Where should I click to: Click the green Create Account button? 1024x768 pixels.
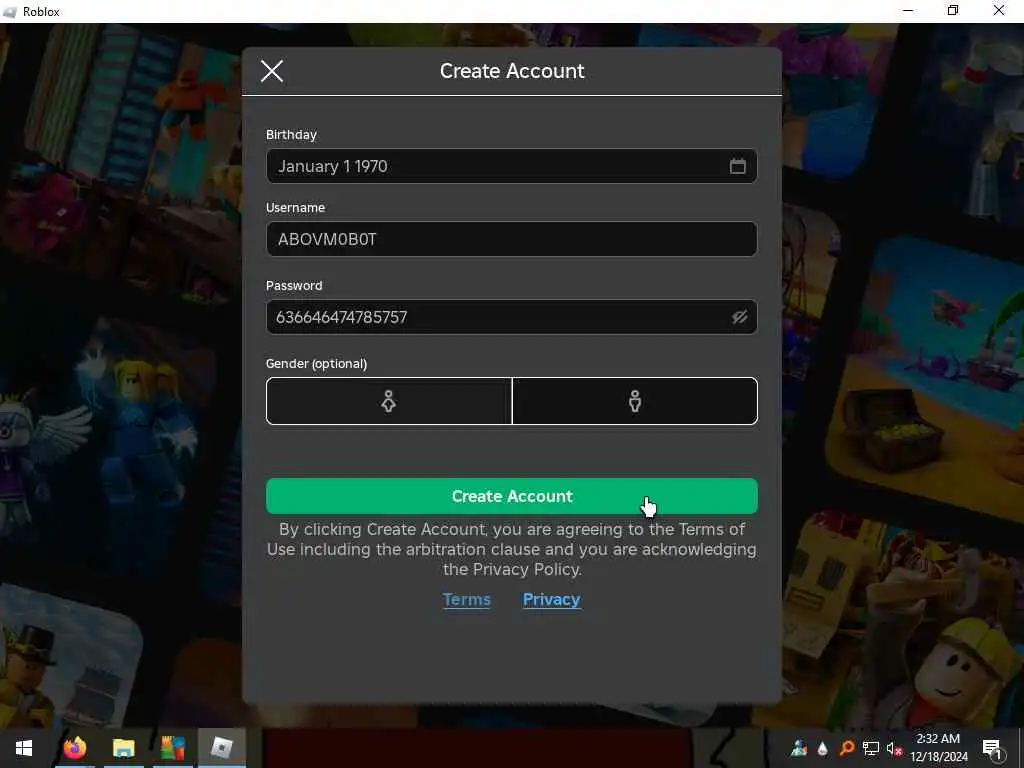click(511, 496)
